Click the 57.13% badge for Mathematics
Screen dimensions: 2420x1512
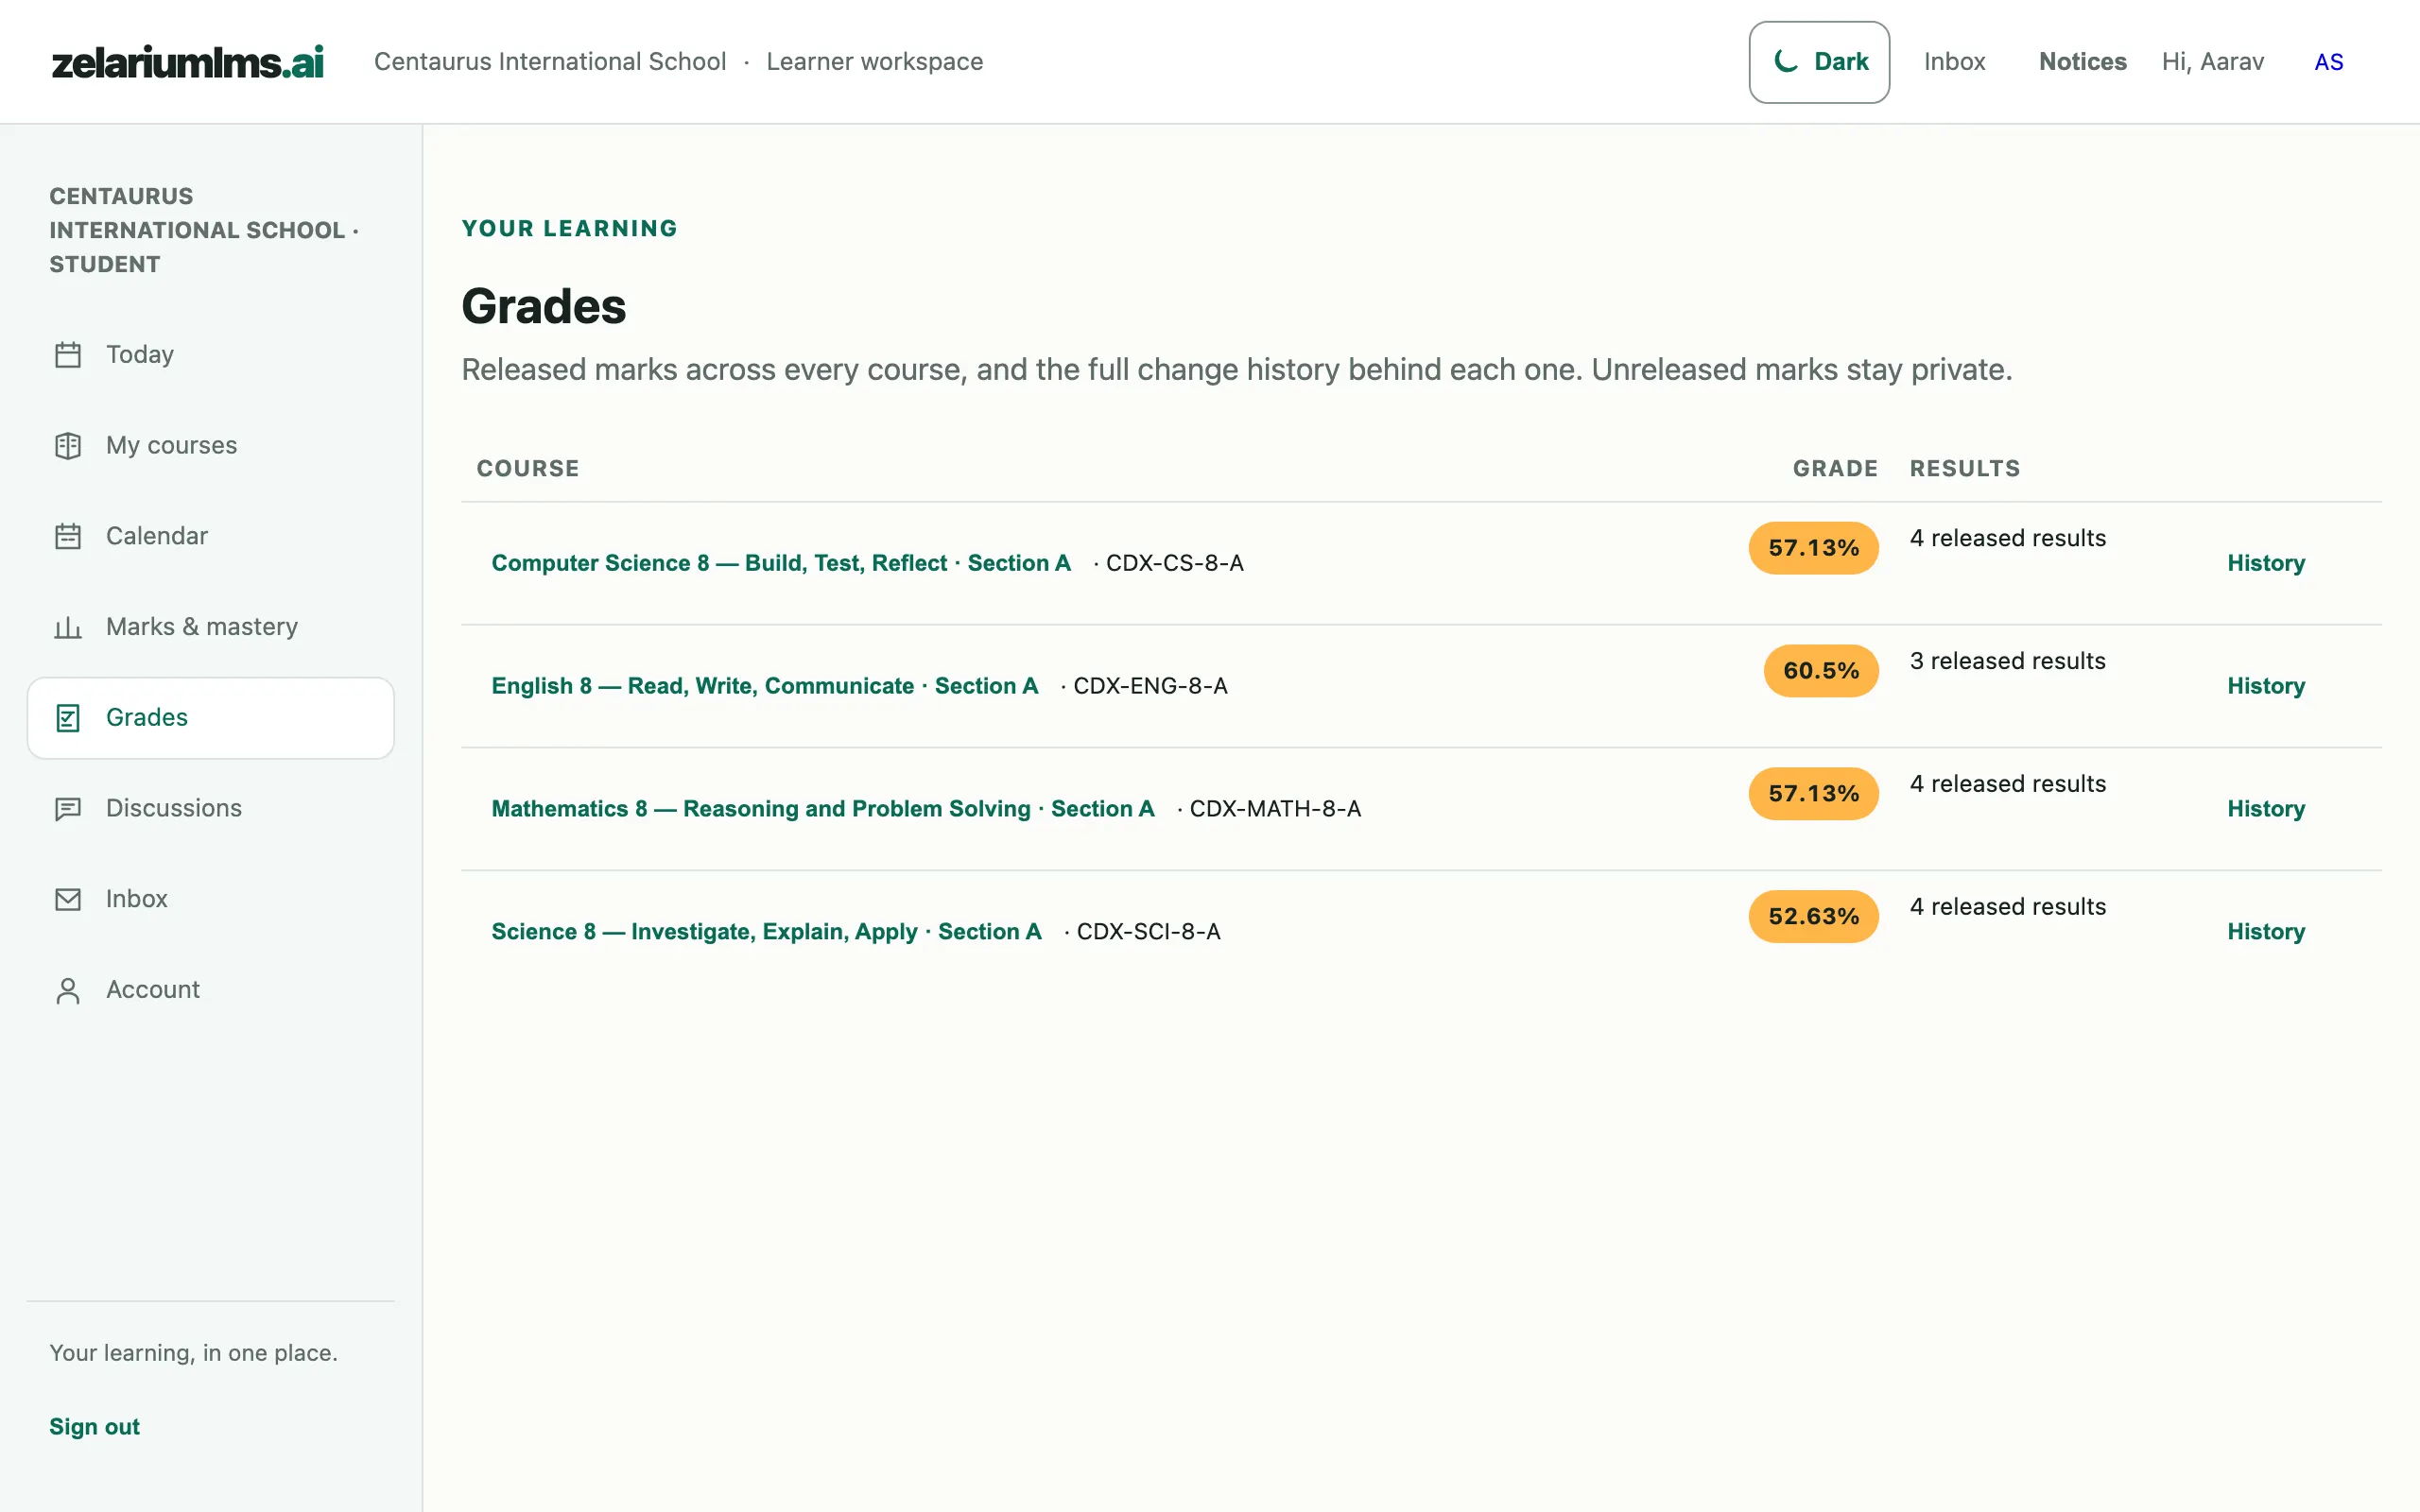[x=1813, y=794]
